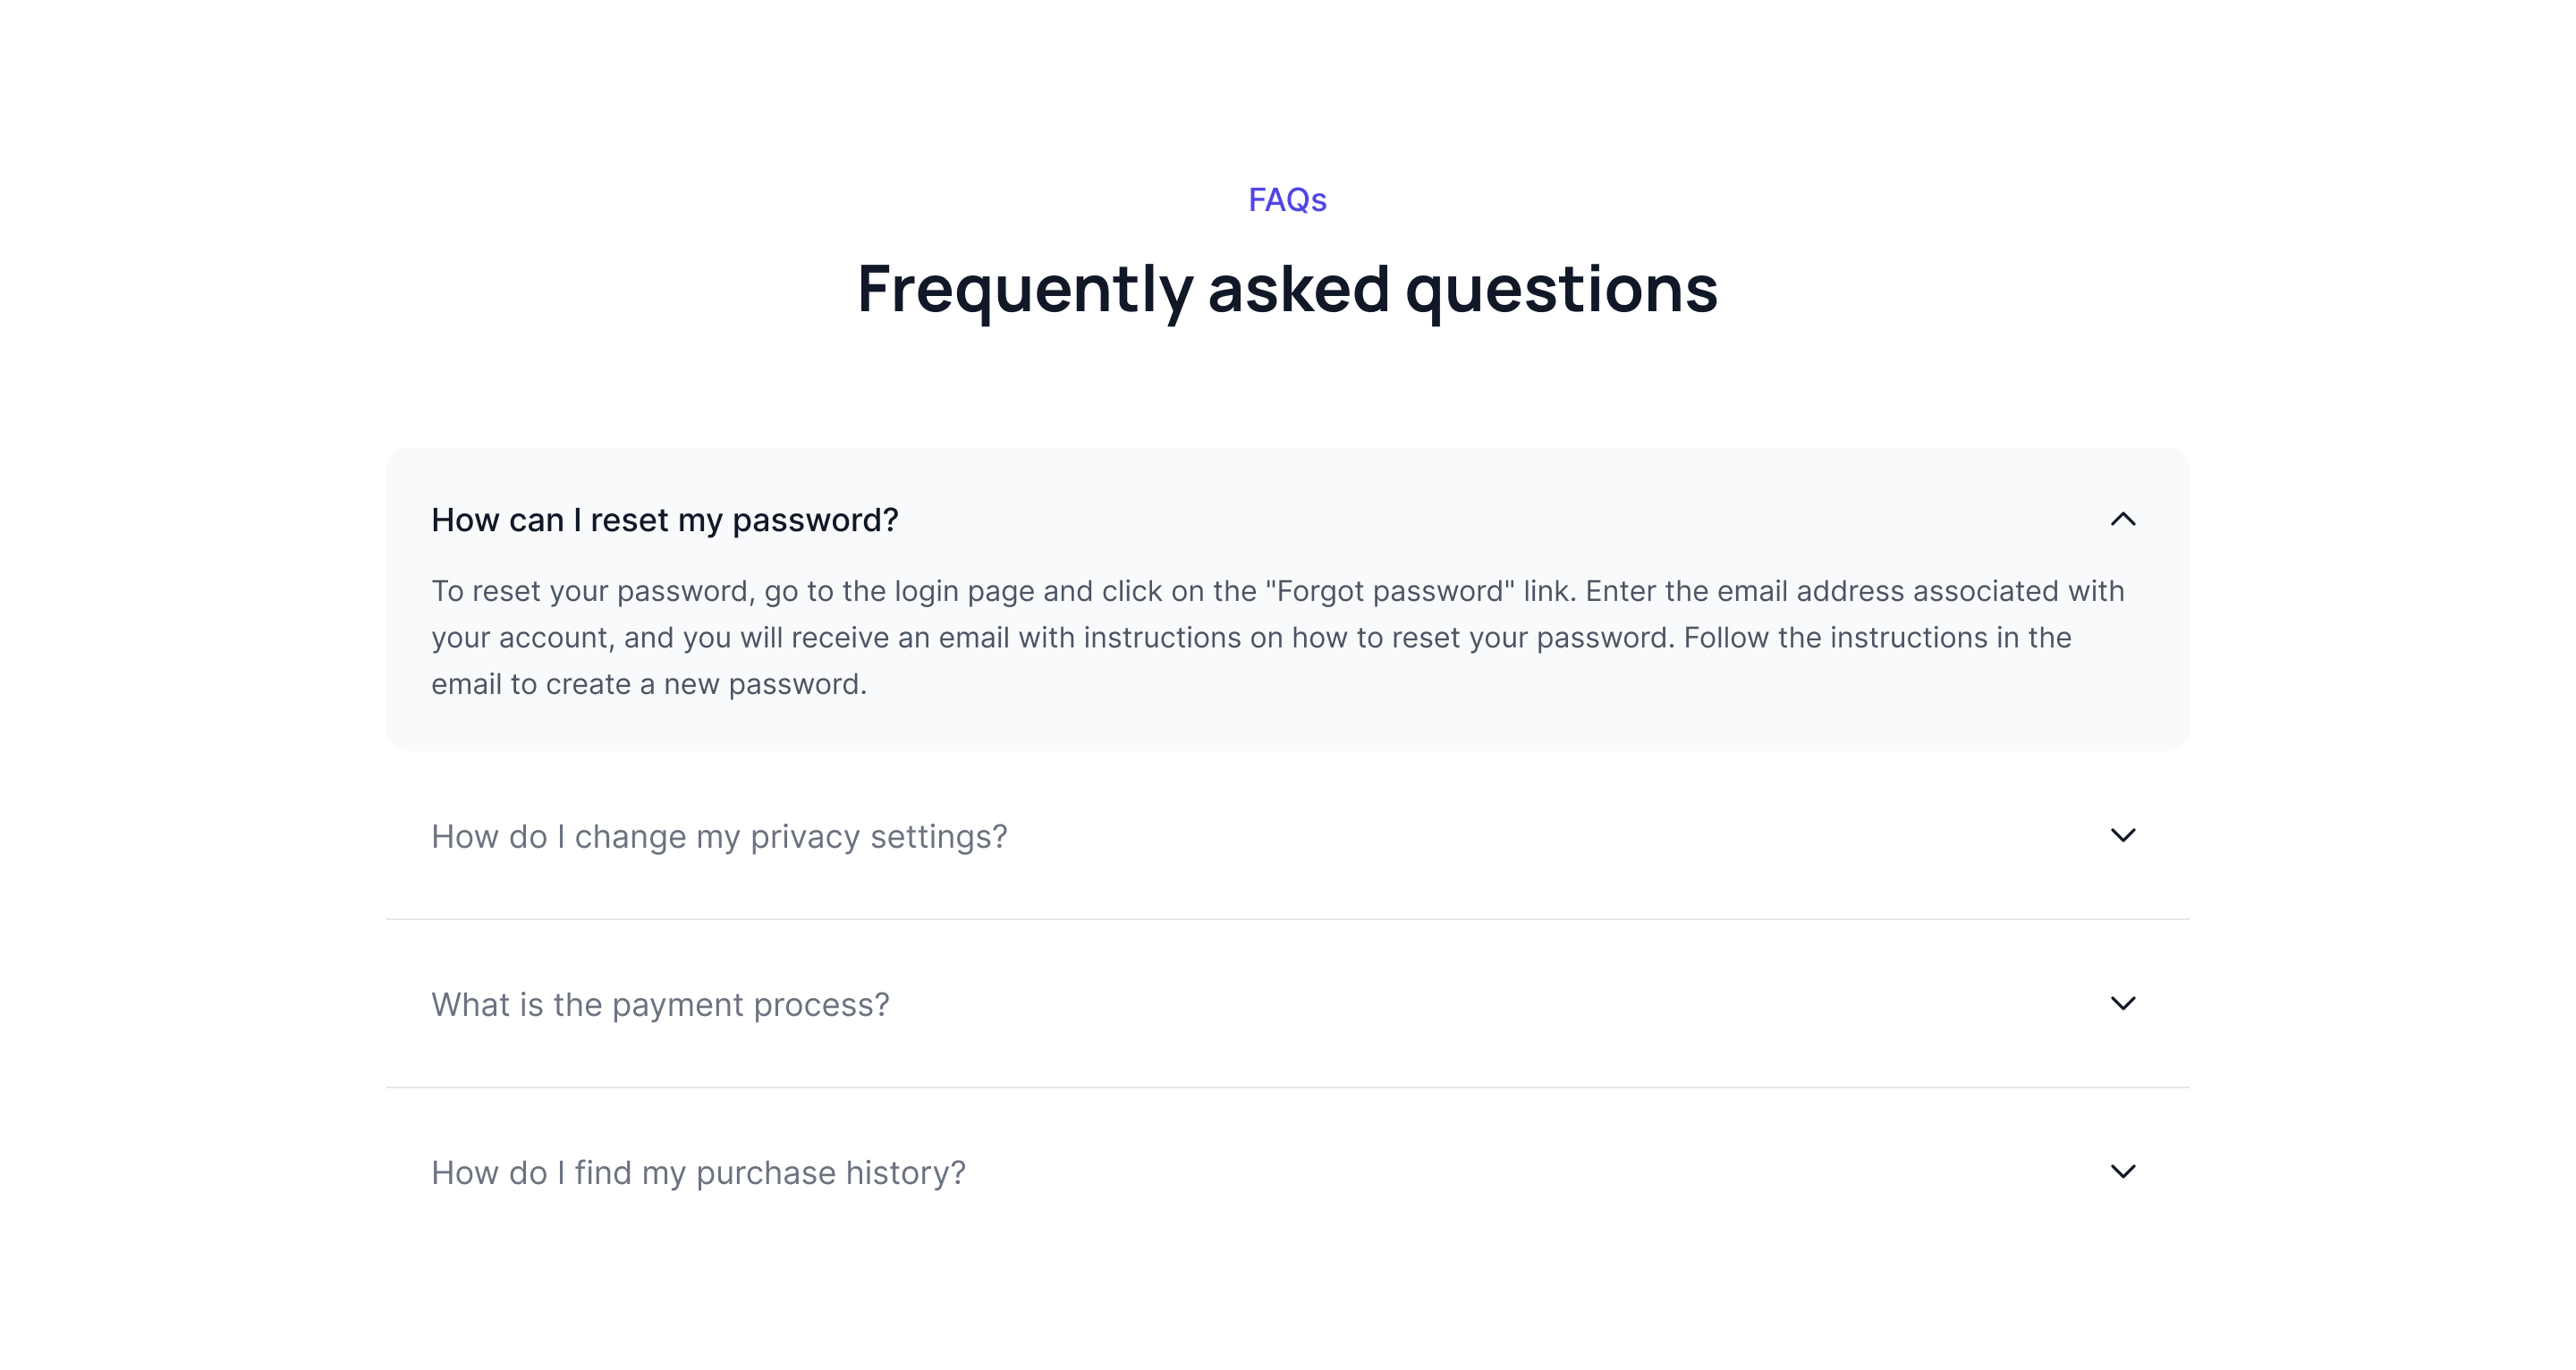The height and width of the screenshot is (1370, 2576).
Task: Click the down chevron beside payment process question
Action: point(2122,1003)
